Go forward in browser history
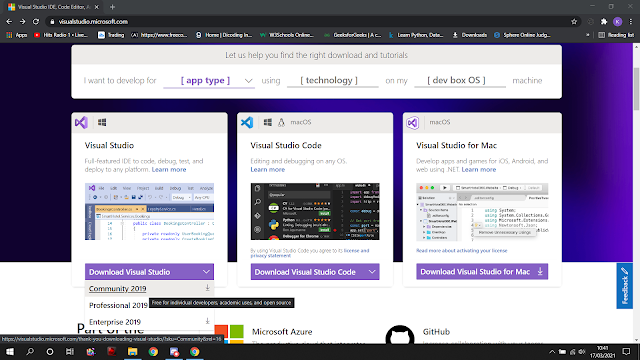Screen dimensions: 640x360 pyautogui.click(x=22, y=22)
